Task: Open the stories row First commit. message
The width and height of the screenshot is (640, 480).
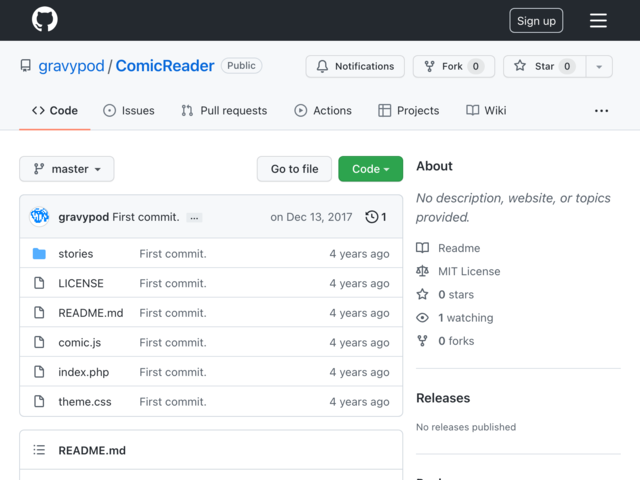Action: click(x=173, y=254)
